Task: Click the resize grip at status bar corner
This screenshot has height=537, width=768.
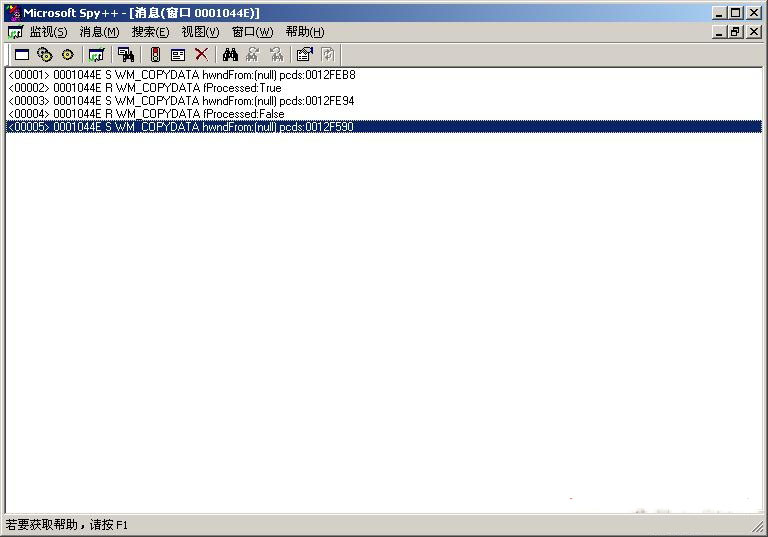Action: (x=758, y=526)
